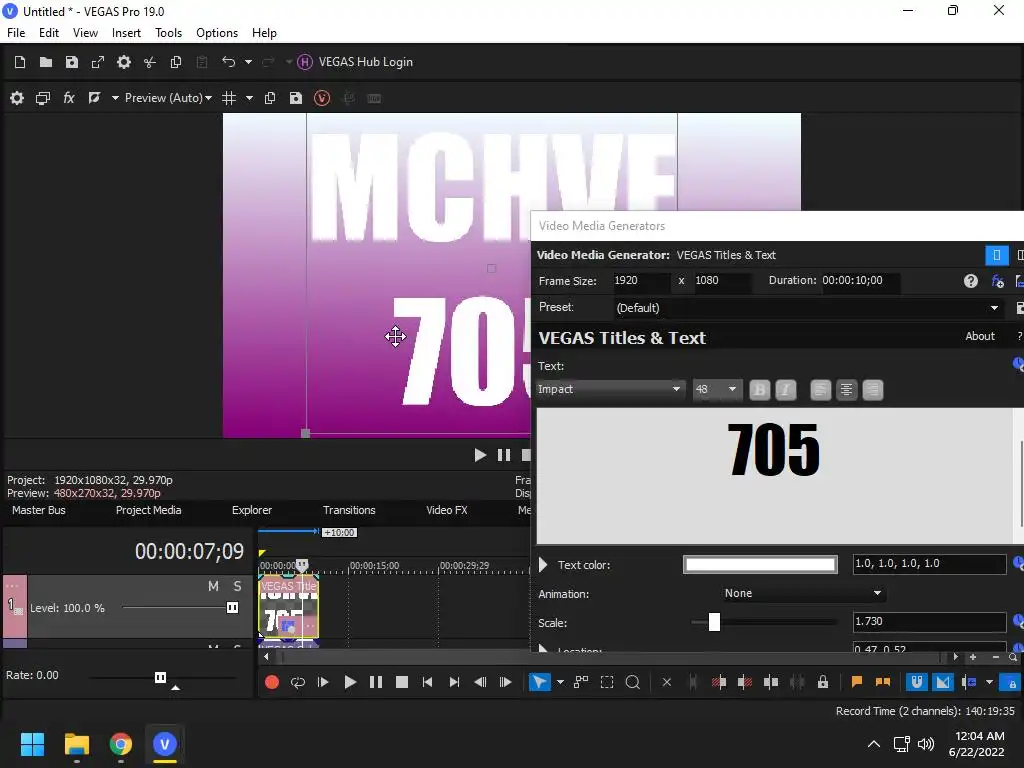Go to start of the project

[428, 682]
